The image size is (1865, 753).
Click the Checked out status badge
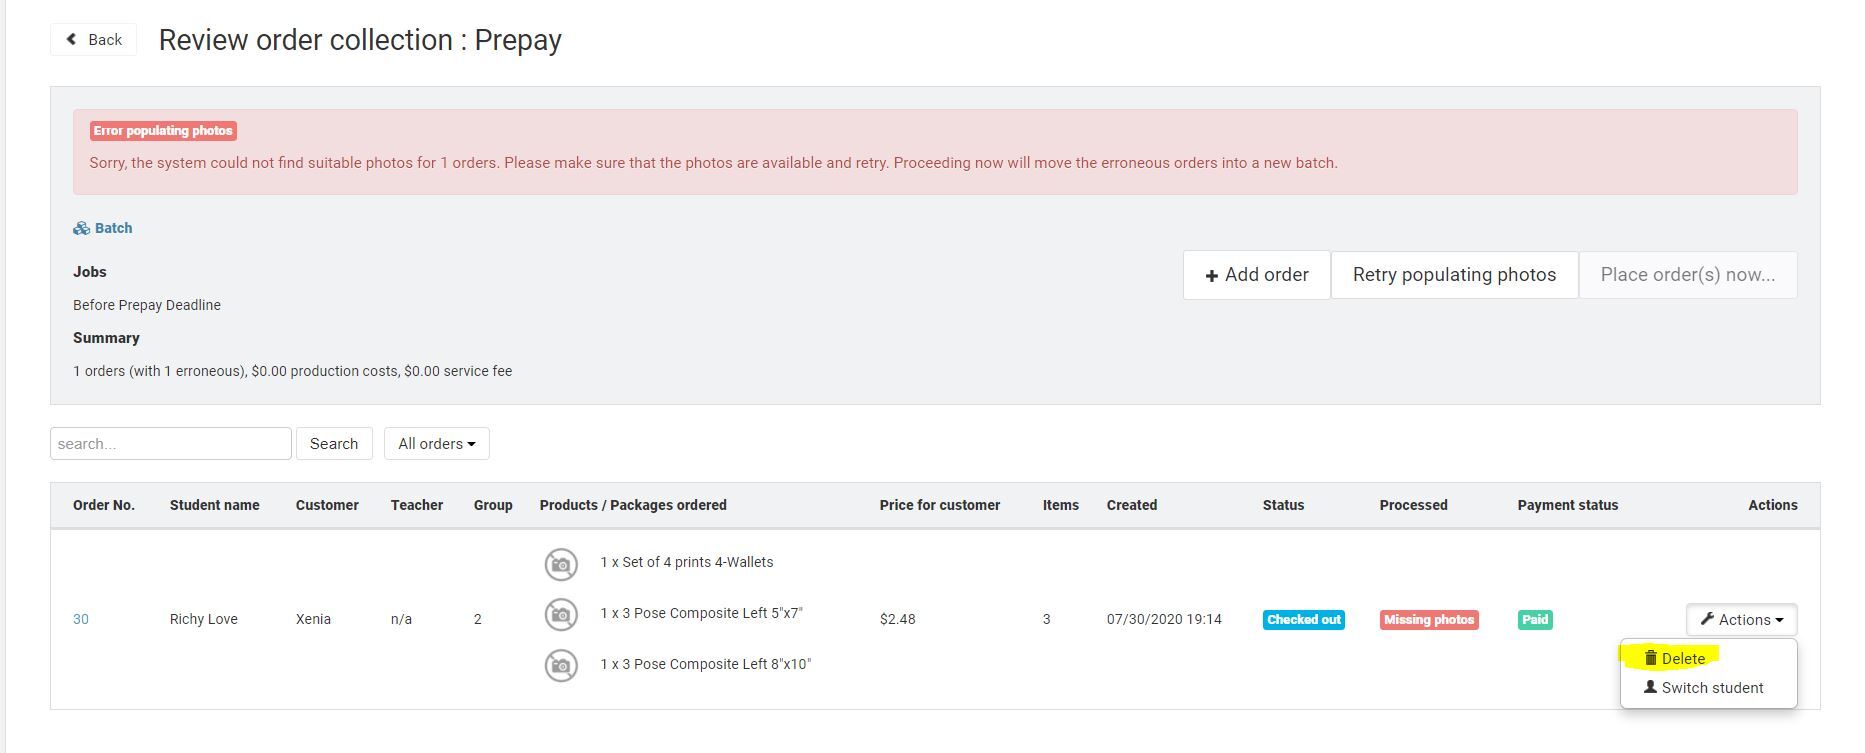tap(1303, 620)
